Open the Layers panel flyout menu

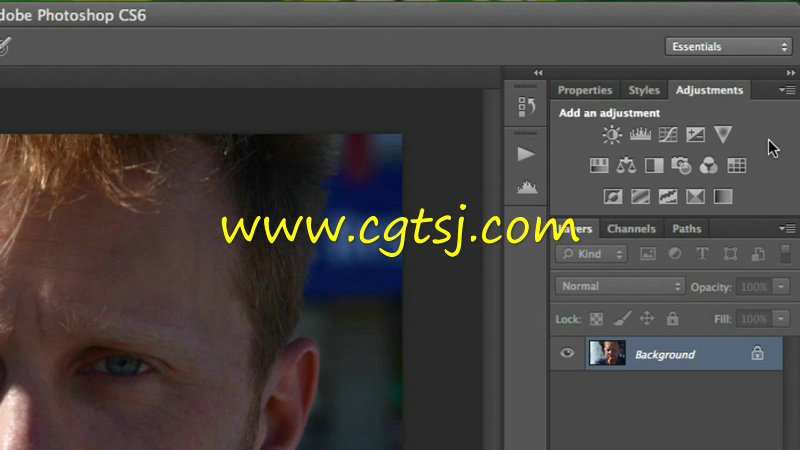[787, 229]
